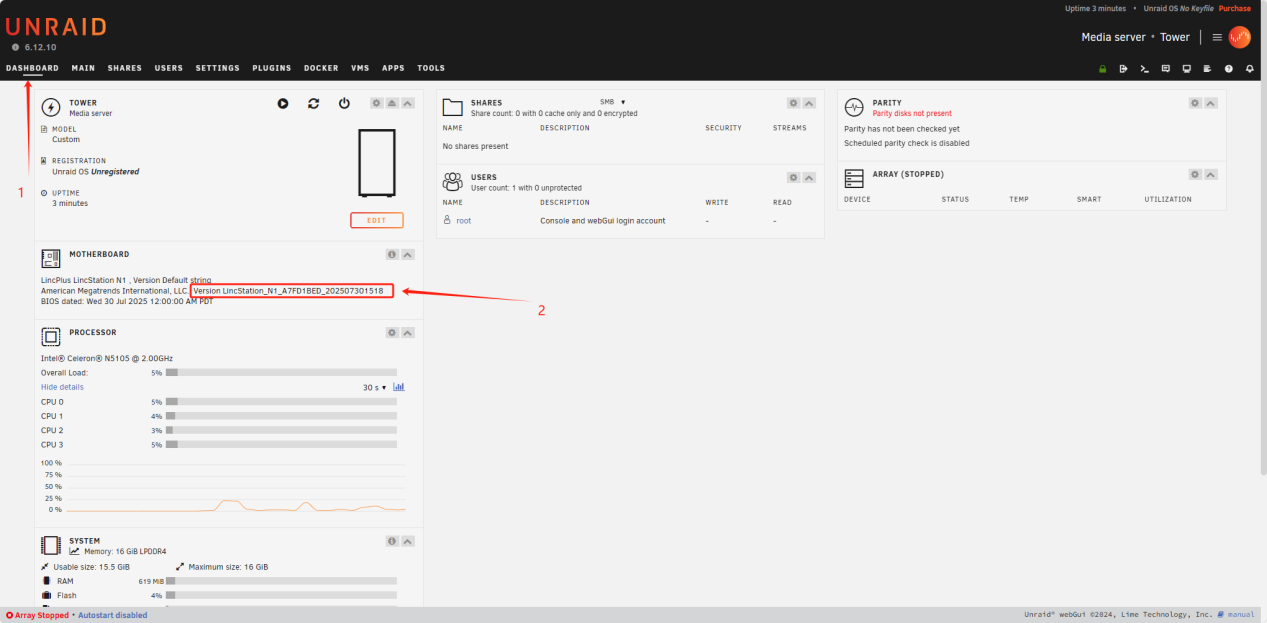Click the logout icon in header
This screenshot has width=1267, height=623.
click(1123, 69)
